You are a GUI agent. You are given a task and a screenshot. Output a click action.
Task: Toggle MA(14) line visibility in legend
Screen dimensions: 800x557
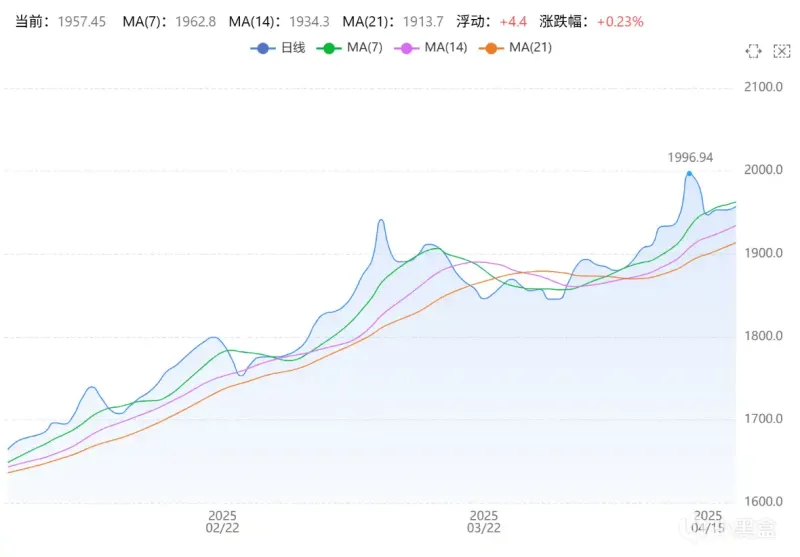434,47
